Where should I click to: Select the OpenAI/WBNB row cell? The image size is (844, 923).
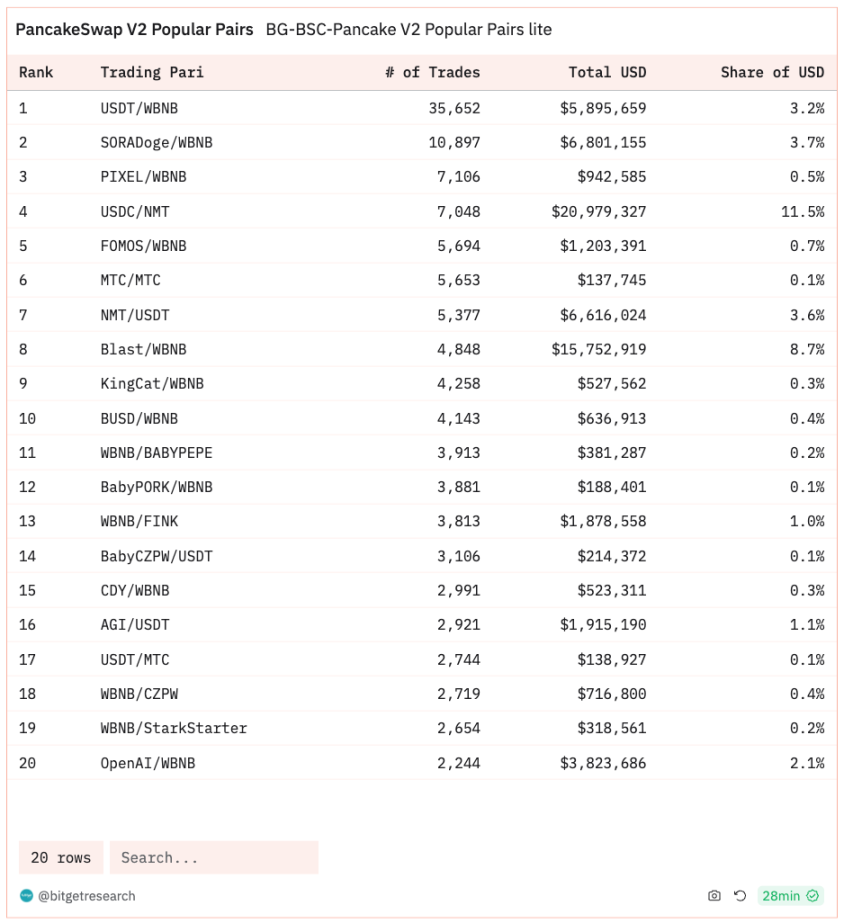pyautogui.click(x=148, y=763)
